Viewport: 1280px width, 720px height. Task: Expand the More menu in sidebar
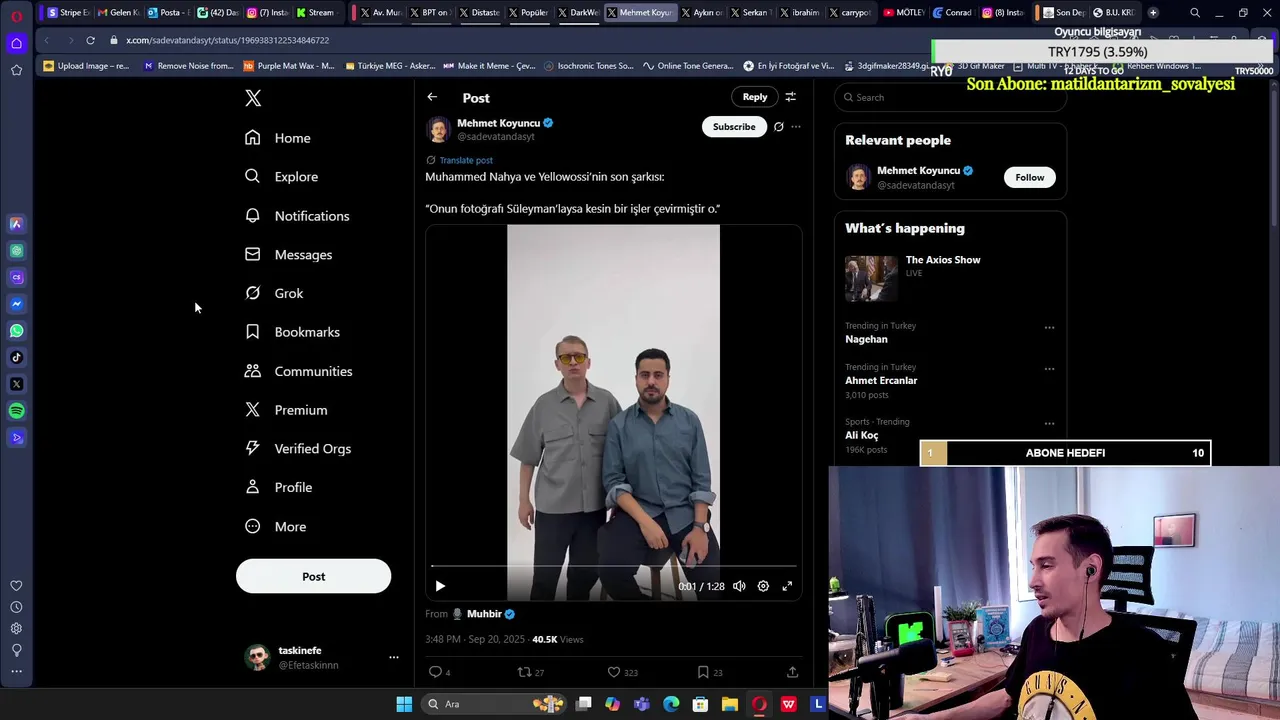[x=275, y=527]
